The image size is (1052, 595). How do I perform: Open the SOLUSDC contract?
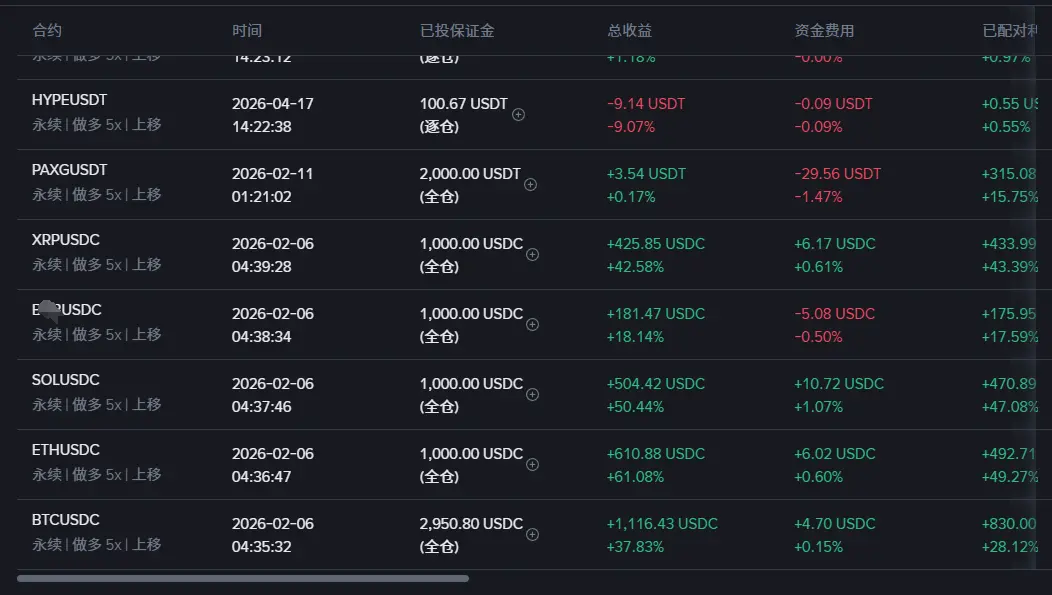[66, 380]
